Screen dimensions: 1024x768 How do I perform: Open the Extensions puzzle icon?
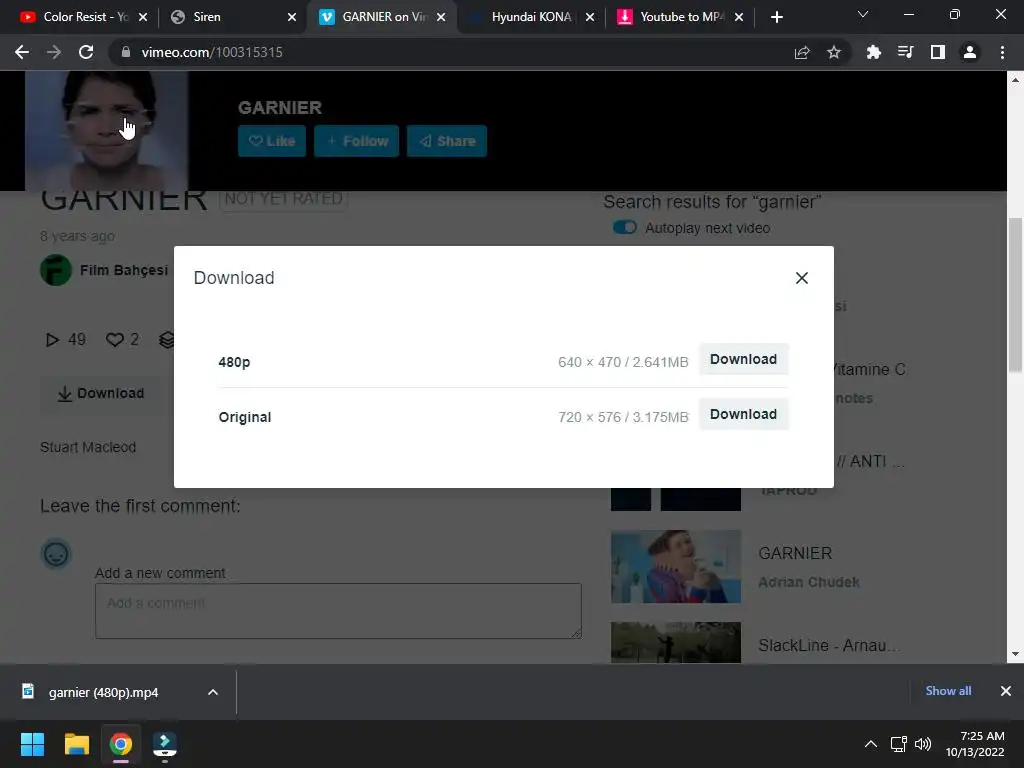(874, 52)
